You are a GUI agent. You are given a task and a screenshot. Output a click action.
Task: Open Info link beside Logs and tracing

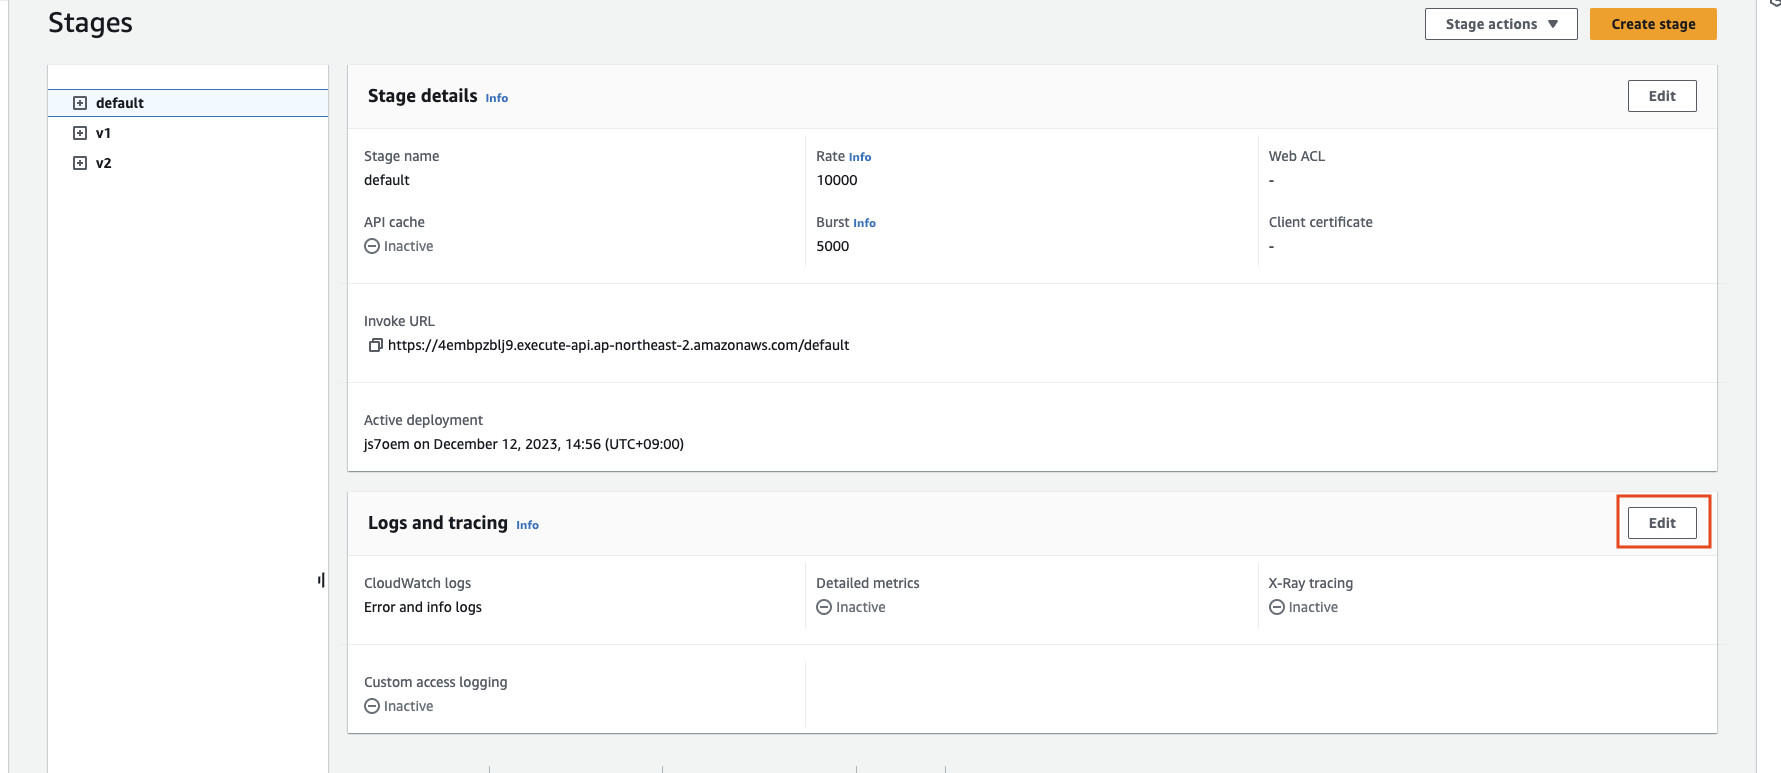pos(527,525)
